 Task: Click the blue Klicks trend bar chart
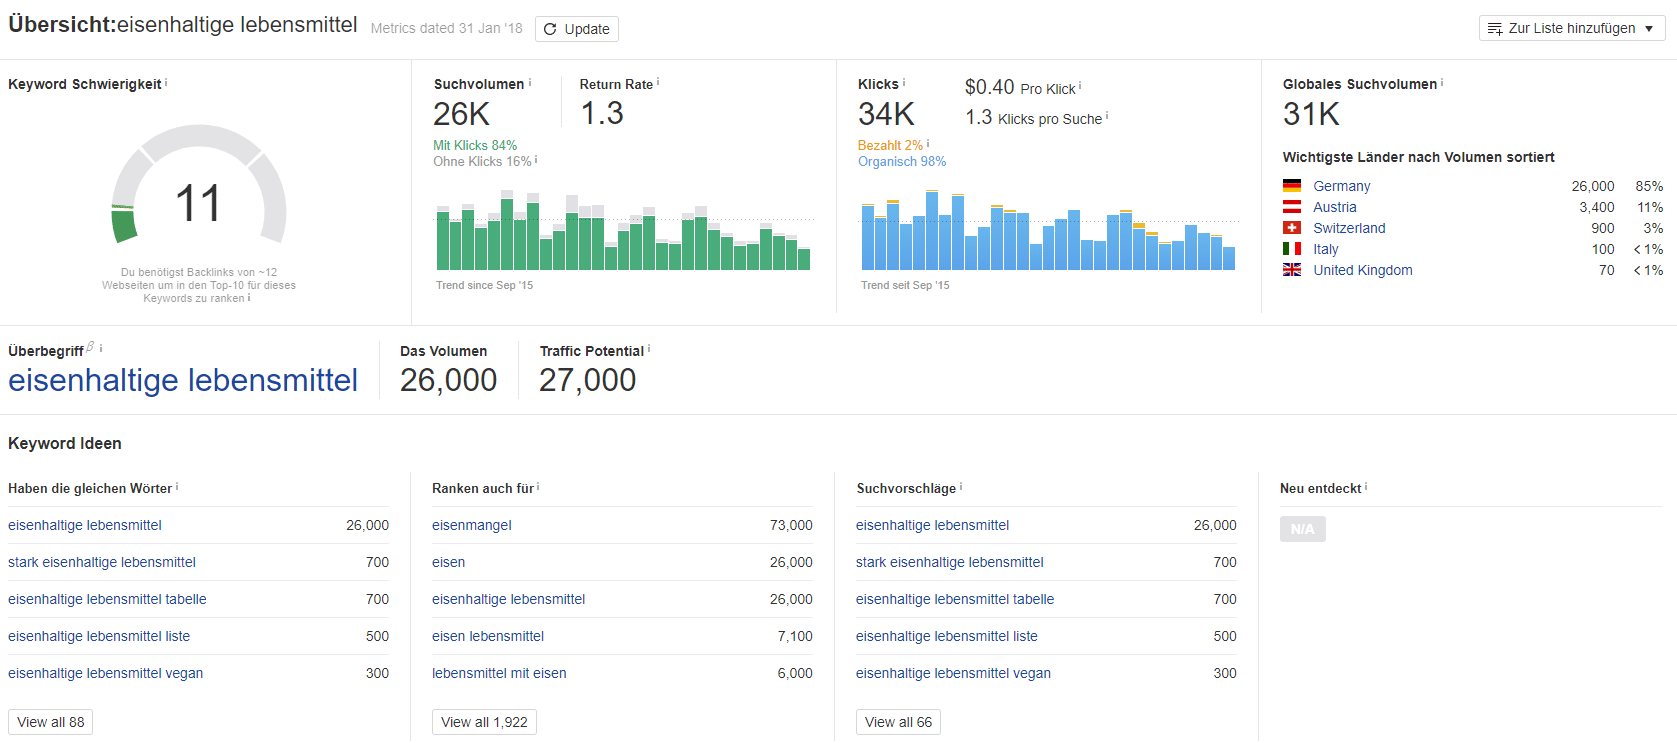pos(1049,230)
